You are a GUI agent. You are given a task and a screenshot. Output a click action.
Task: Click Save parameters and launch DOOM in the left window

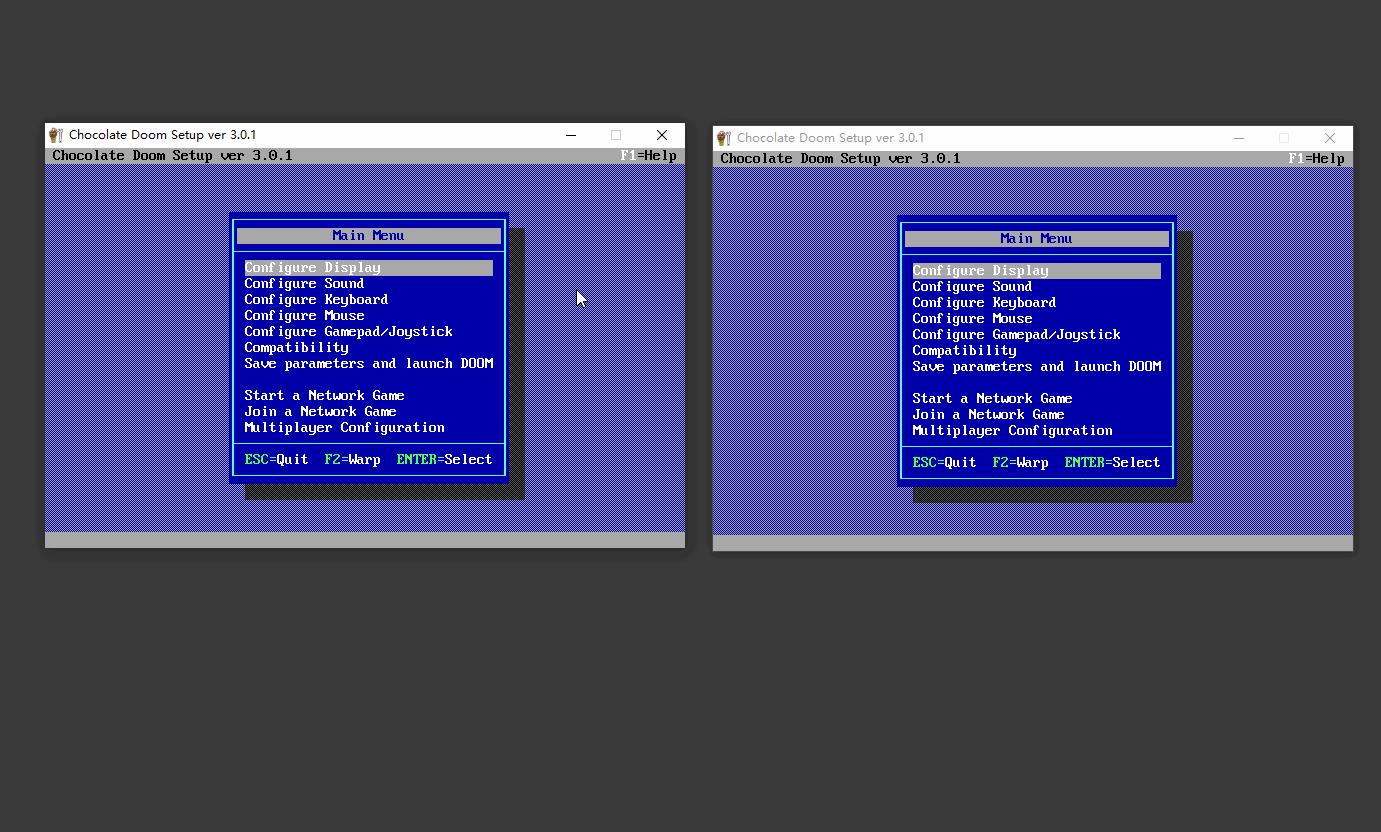click(369, 364)
